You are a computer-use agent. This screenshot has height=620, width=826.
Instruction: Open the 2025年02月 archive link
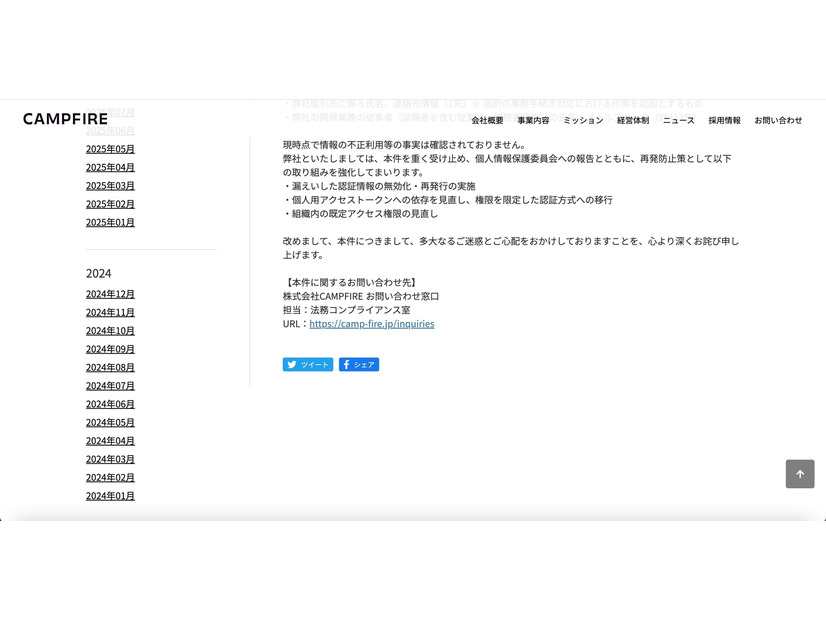tap(110, 204)
